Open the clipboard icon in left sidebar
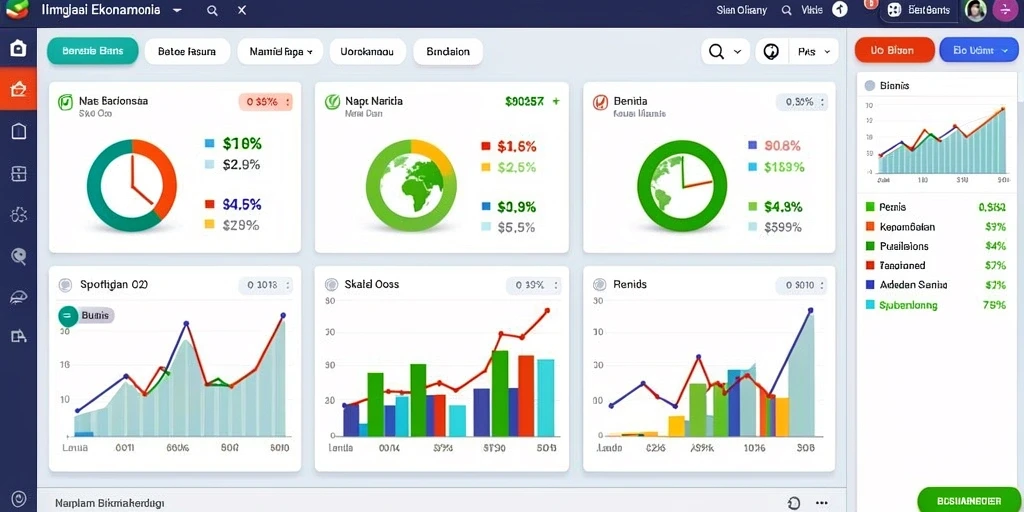This screenshot has height=512, width=1024. pyautogui.click(x=18, y=131)
